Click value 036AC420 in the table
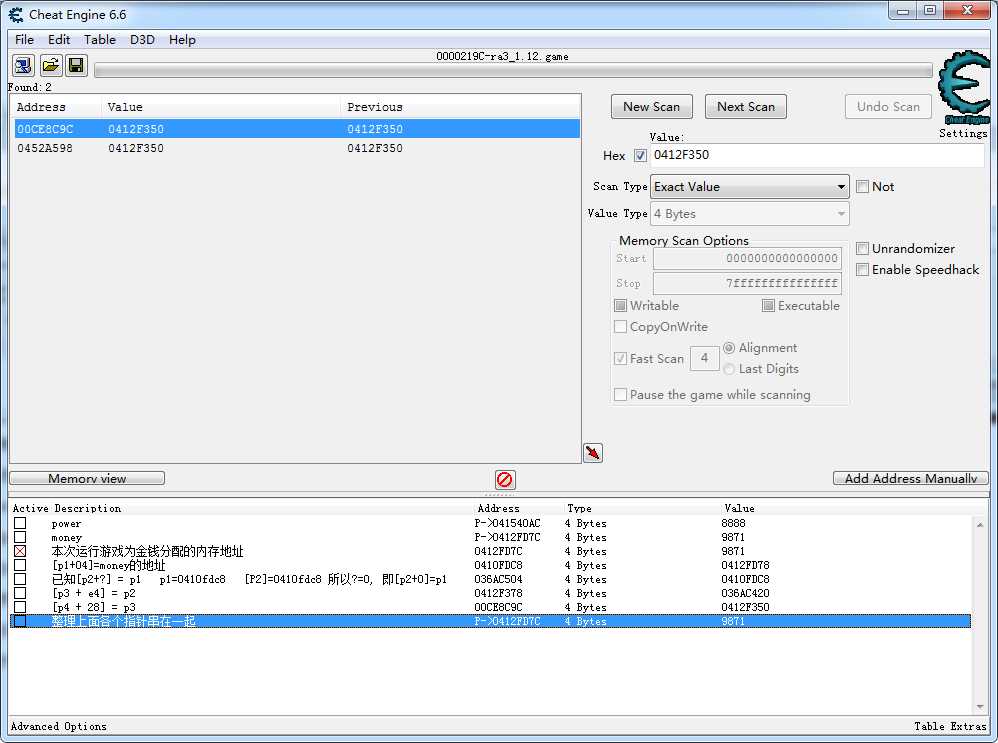Screen dimensions: 998x743 pyautogui.click(x=745, y=593)
